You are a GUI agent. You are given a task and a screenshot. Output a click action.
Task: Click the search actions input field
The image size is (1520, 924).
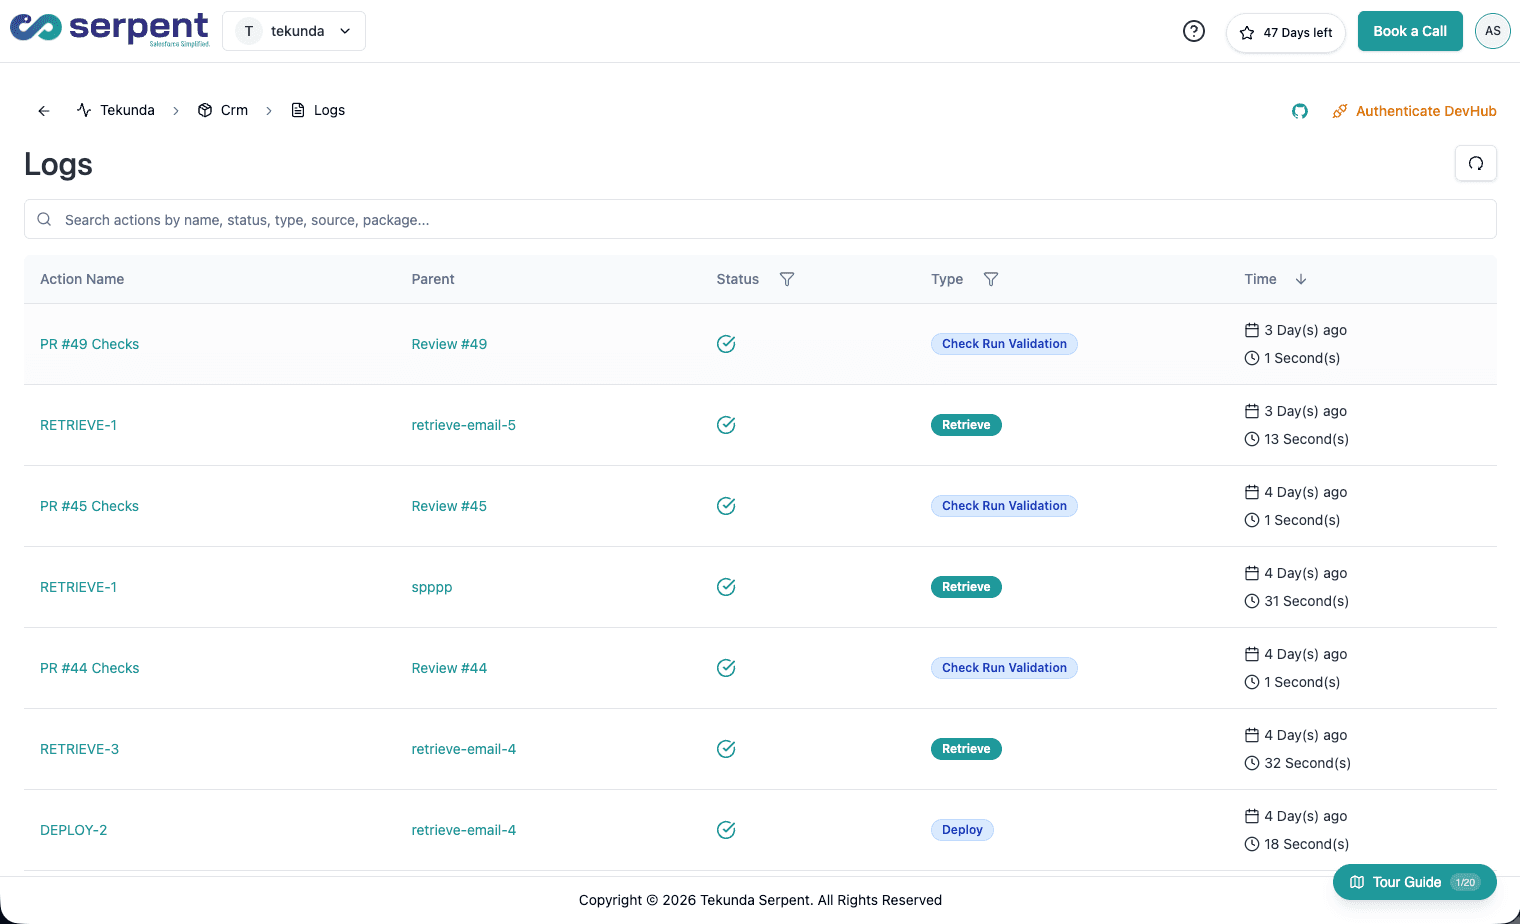point(400,218)
